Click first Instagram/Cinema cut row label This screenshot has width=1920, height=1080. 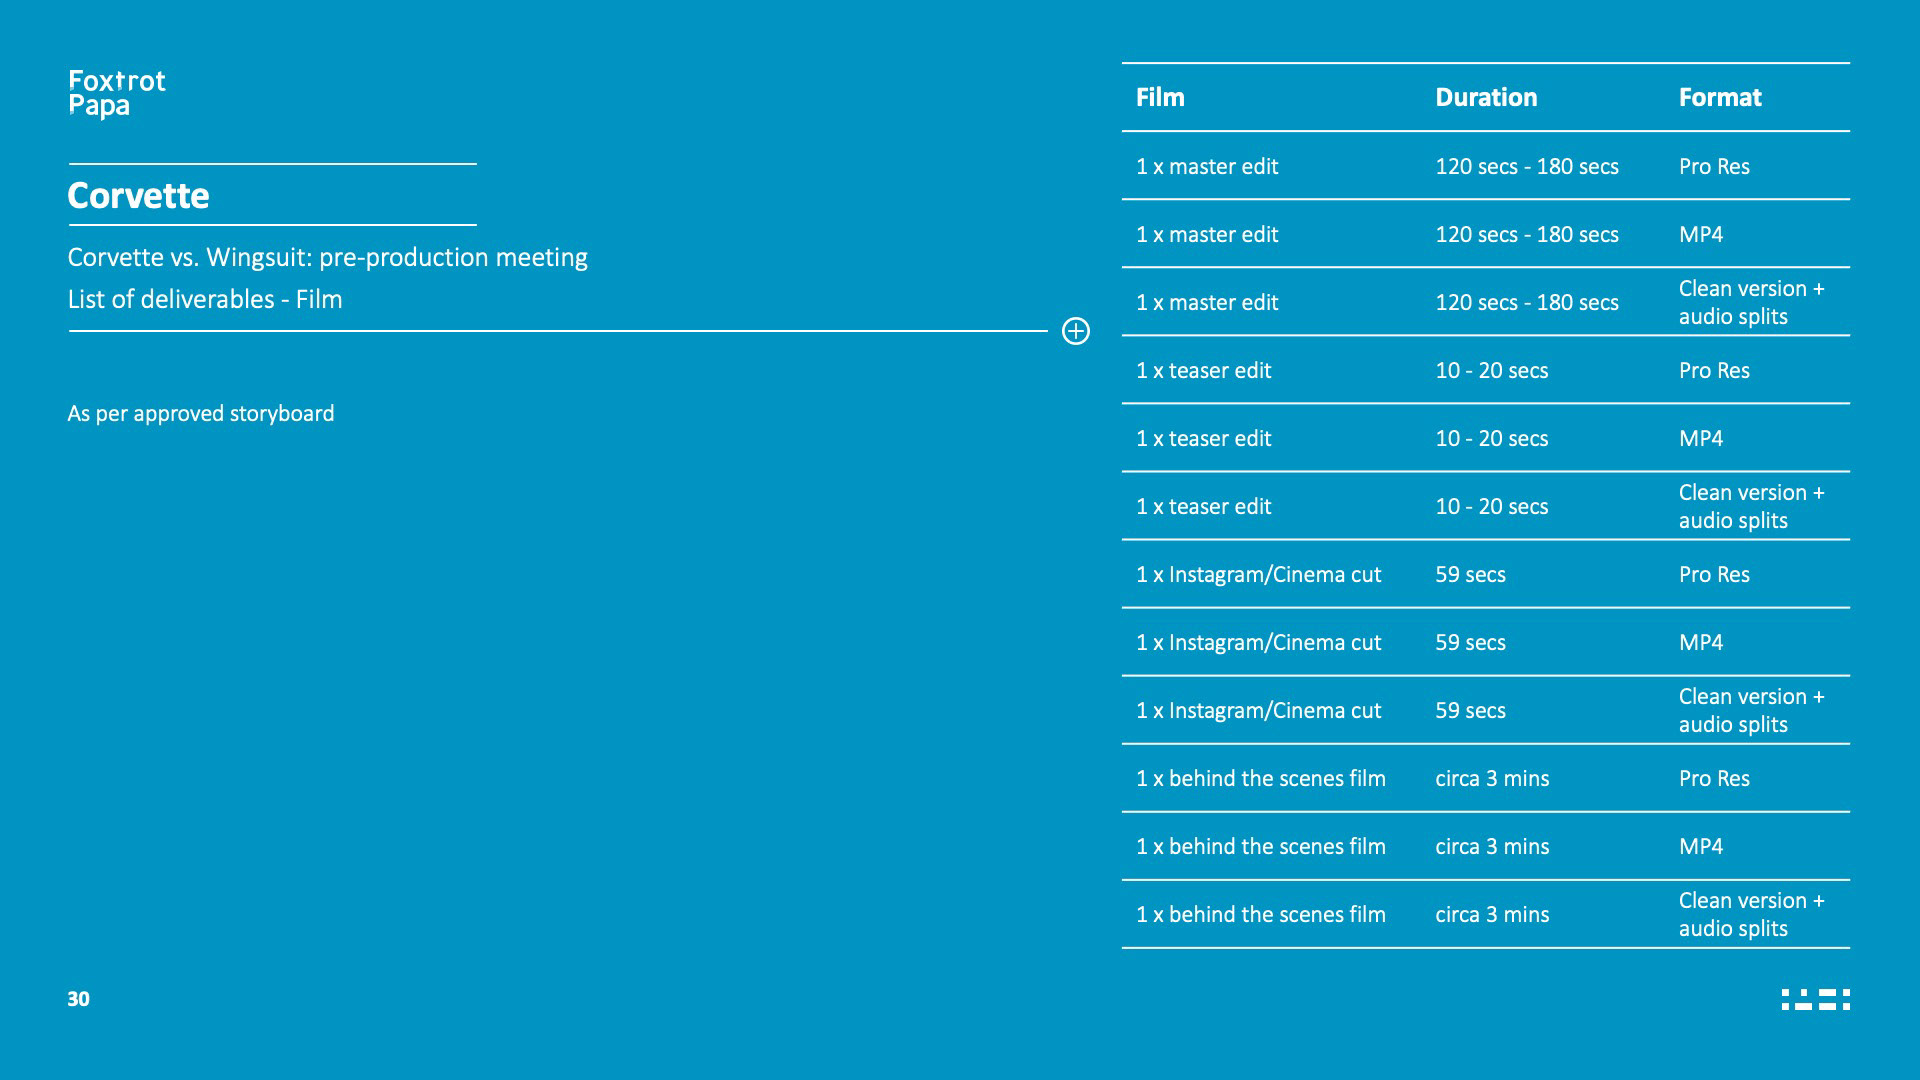(x=1258, y=575)
